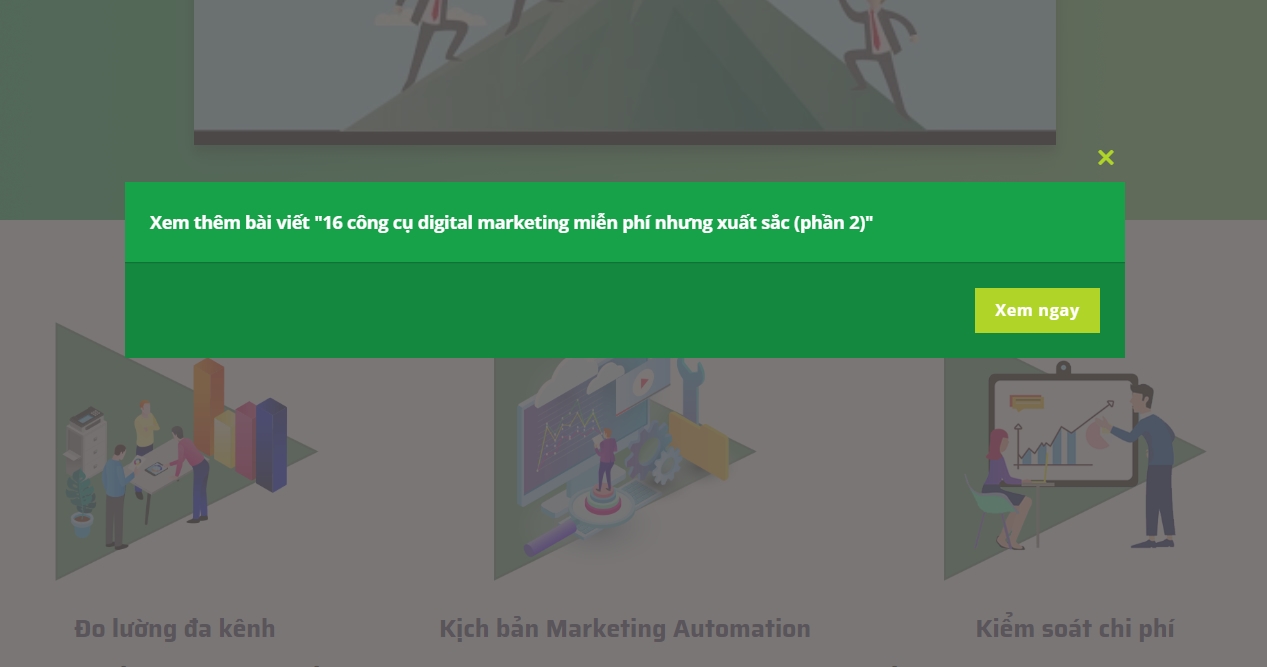Click the seated woman with purple top
The image size is (1267, 667).
pos(1005,488)
